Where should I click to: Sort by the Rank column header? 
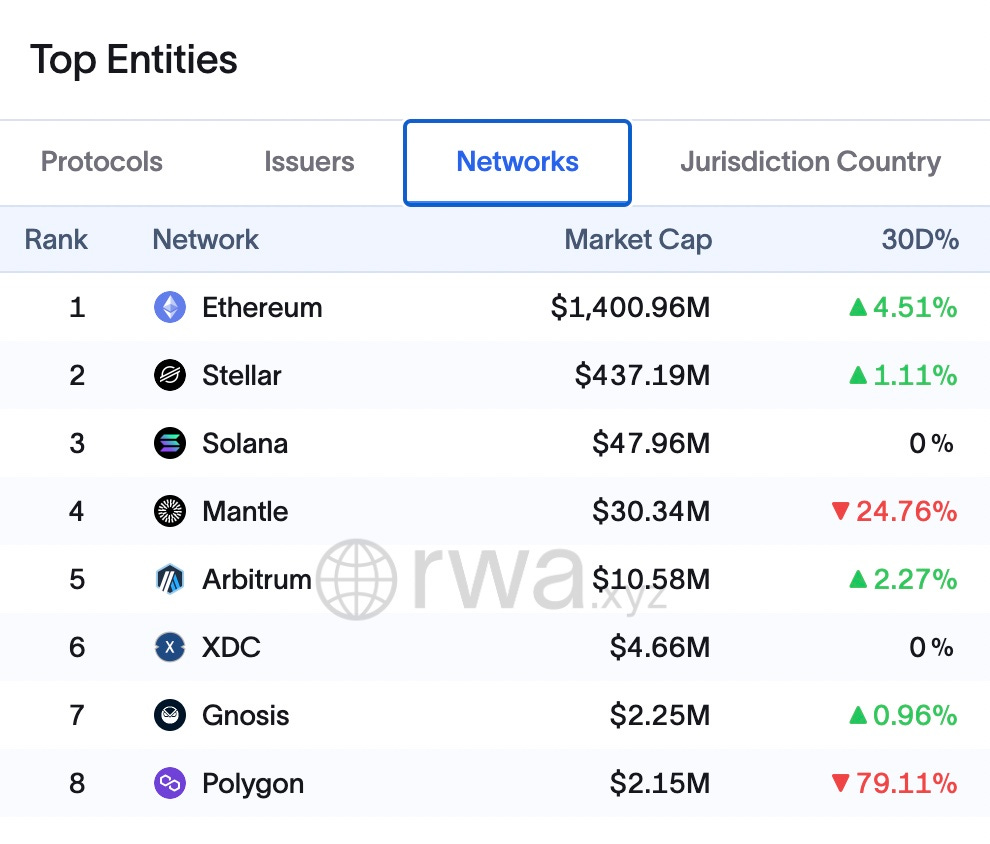56,240
